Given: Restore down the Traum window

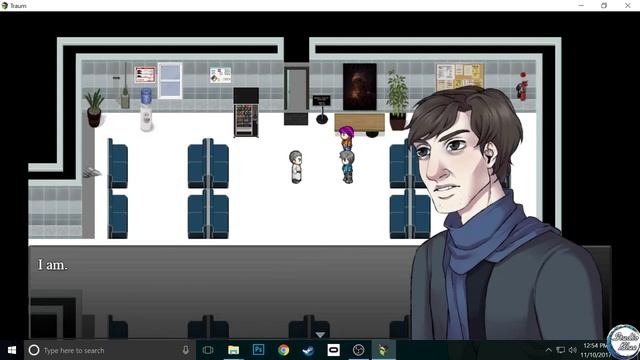Looking at the screenshot, I should tap(604, 6).
